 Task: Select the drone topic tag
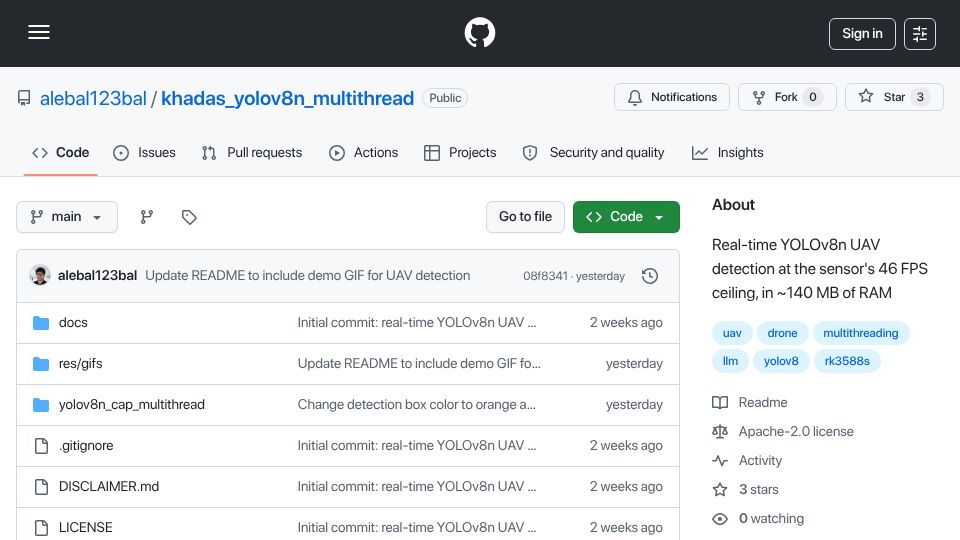tap(782, 333)
